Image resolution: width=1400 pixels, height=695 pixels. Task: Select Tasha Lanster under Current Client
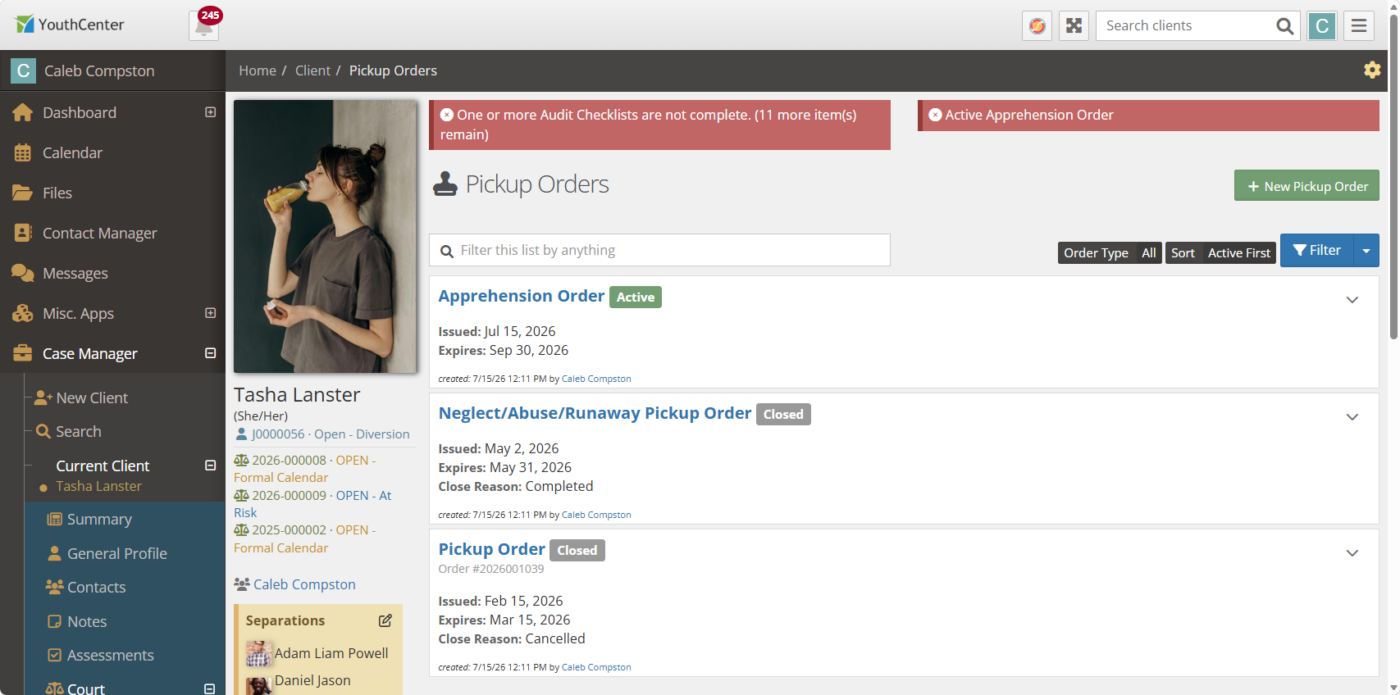[99, 486]
